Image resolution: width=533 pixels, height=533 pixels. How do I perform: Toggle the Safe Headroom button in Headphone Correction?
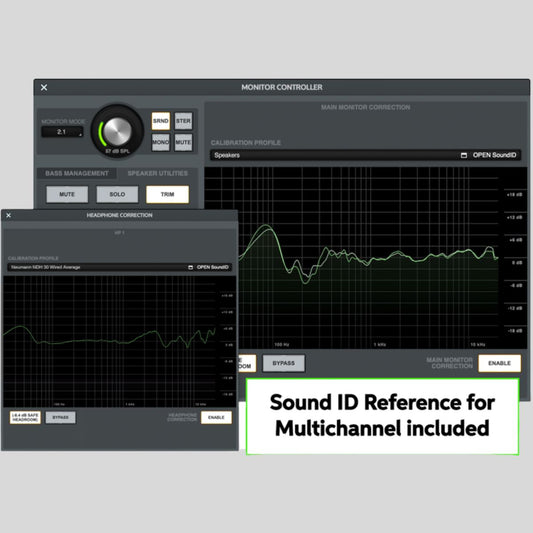tap(25, 417)
